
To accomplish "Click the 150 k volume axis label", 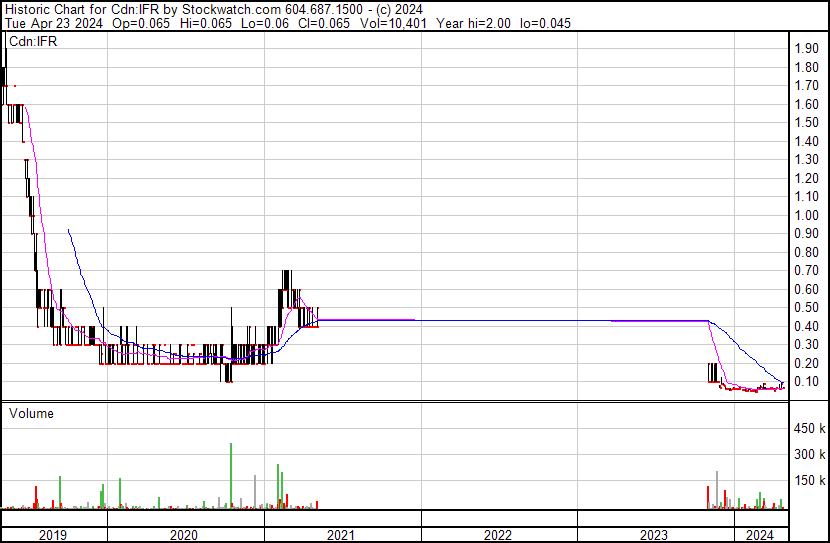I will 808,481.
